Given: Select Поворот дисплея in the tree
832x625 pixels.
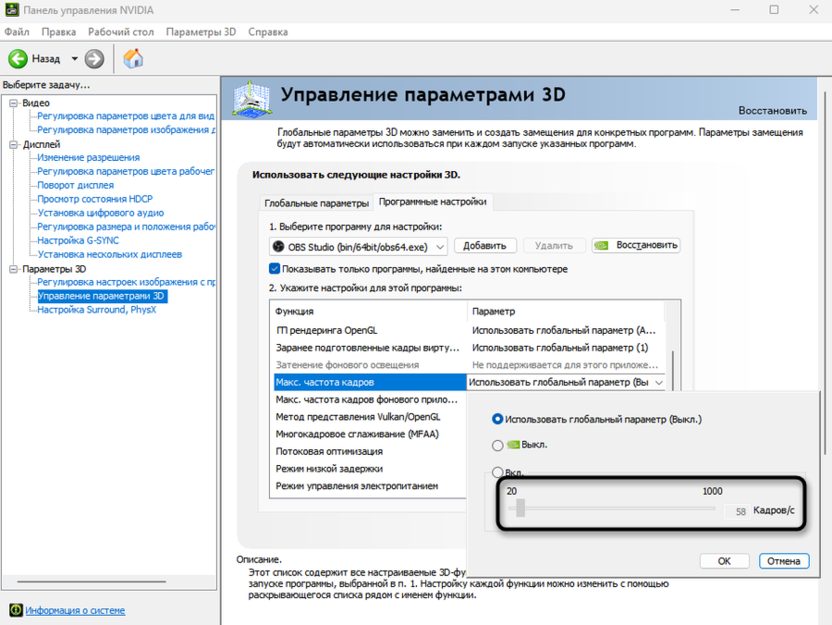Looking at the screenshot, I should tap(75, 185).
